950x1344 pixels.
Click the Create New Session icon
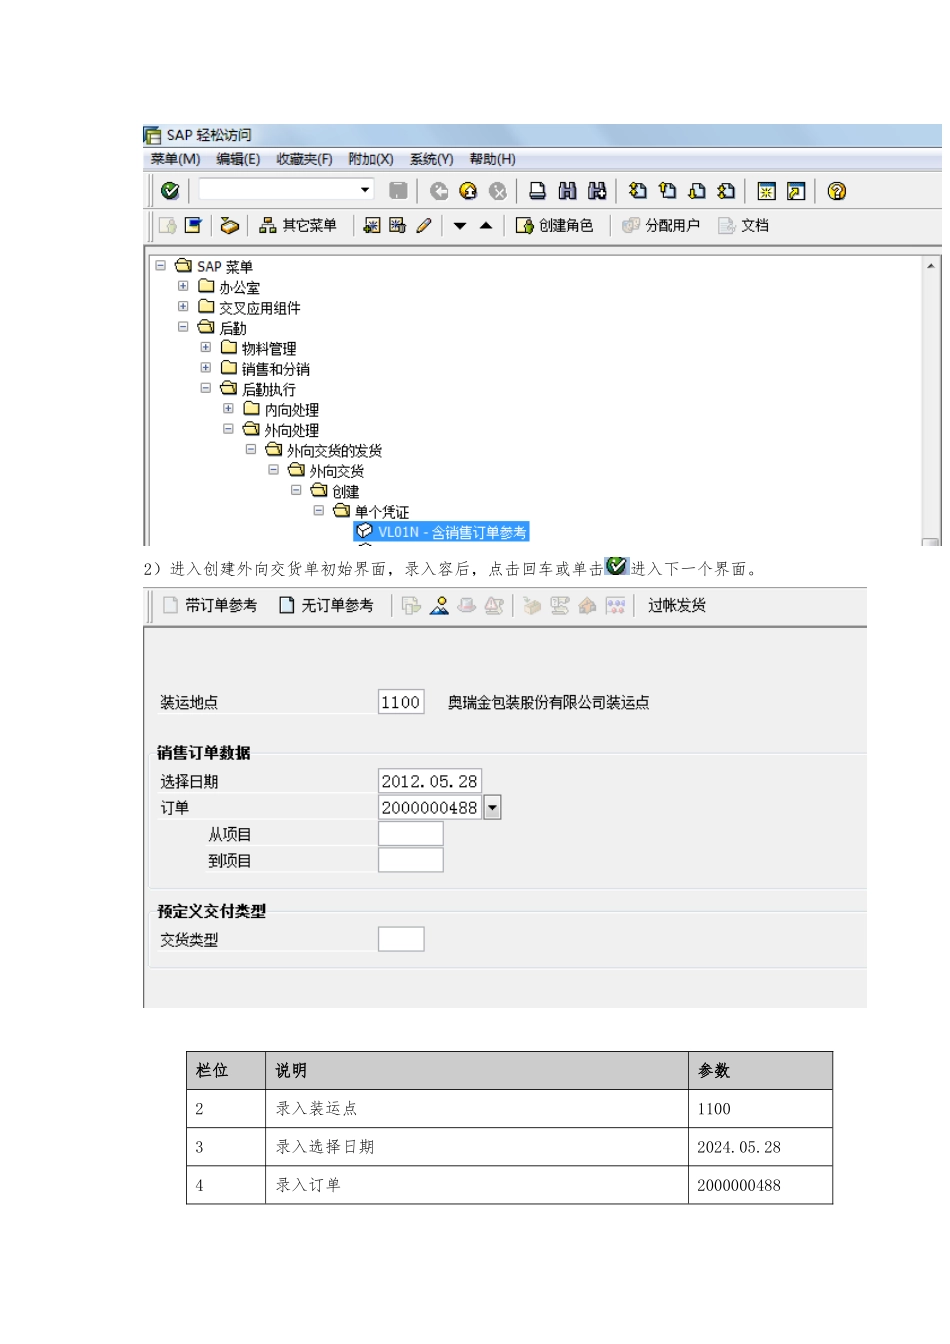767,190
